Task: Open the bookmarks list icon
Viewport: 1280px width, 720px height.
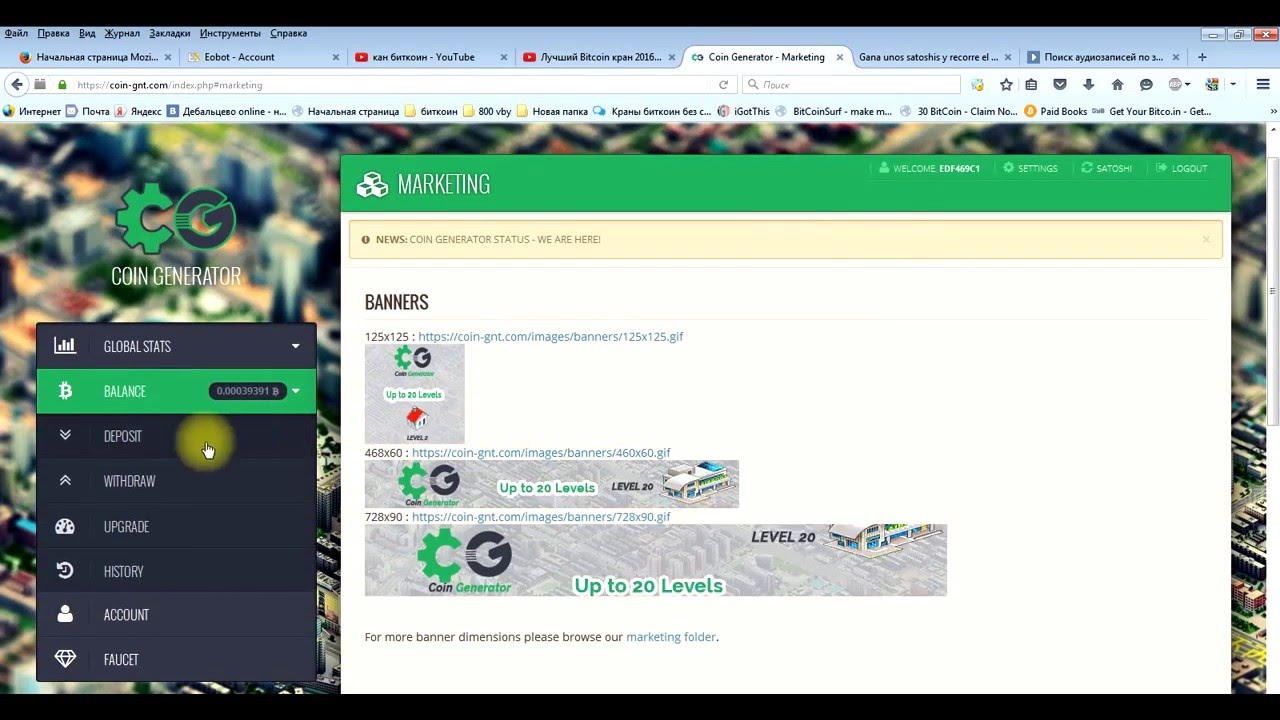Action: click(1031, 85)
